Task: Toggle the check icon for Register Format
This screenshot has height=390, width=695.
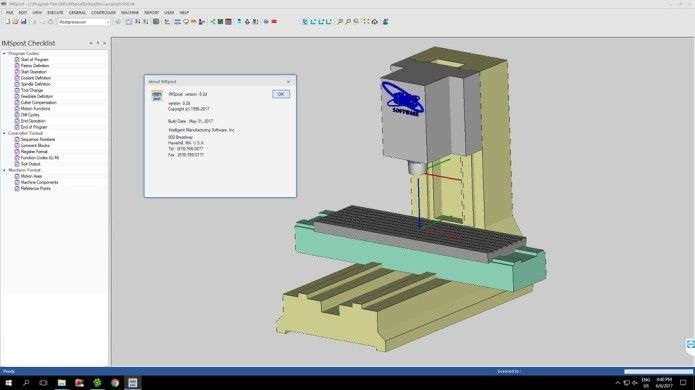Action: point(17,152)
